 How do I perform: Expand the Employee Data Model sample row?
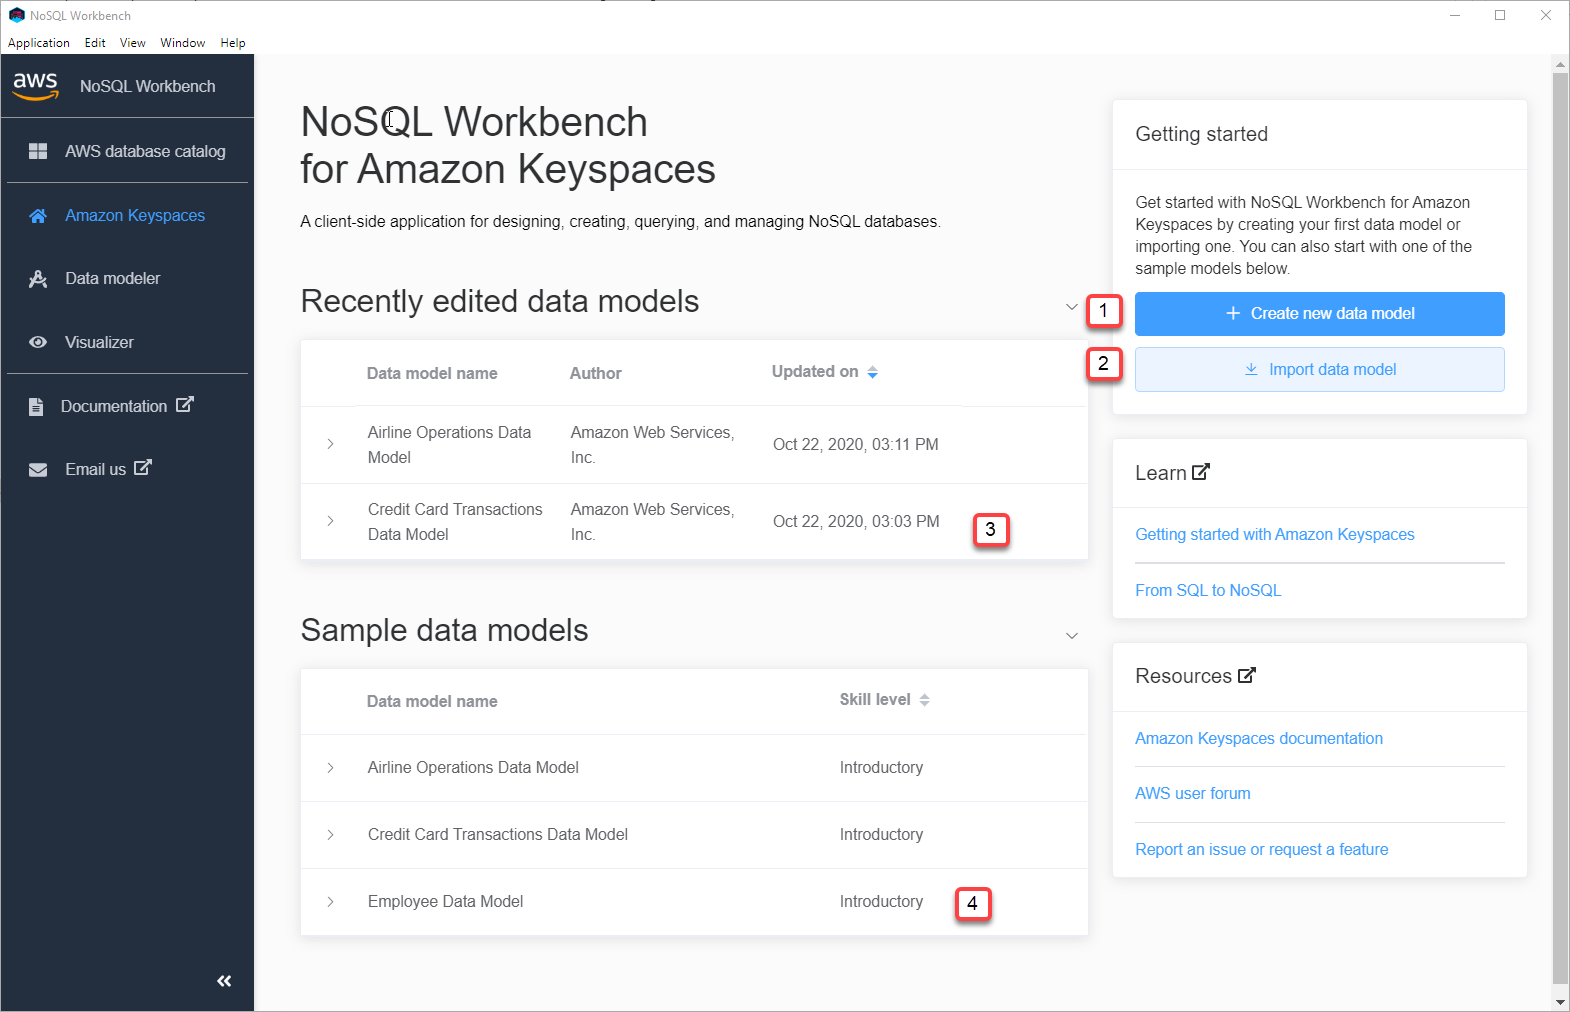pos(330,902)
